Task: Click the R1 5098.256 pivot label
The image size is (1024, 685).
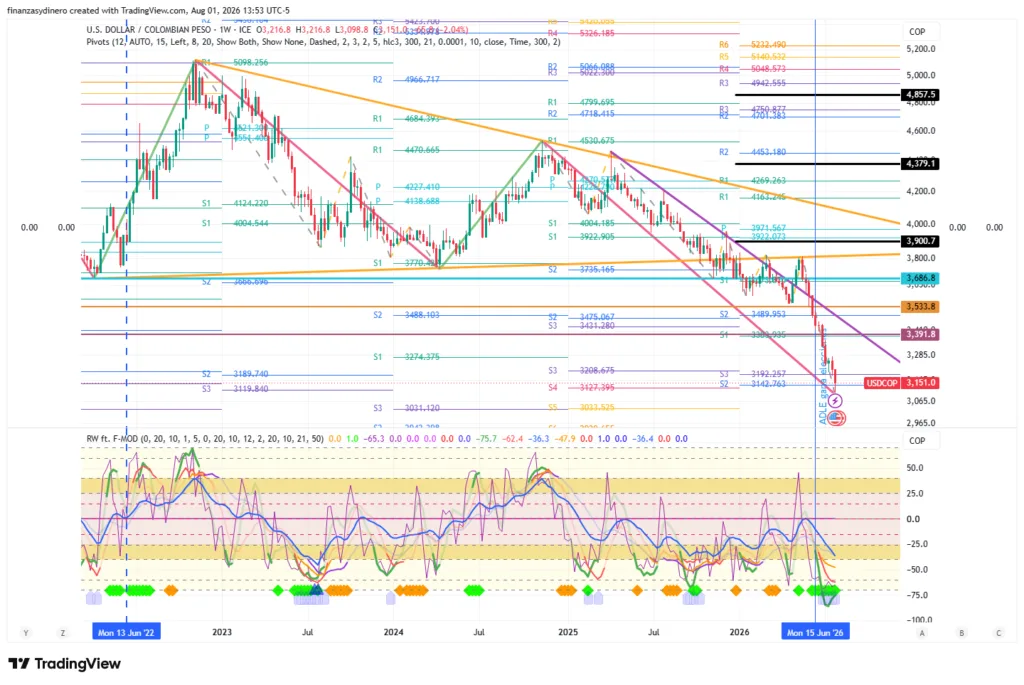Action: pos(235,63)
